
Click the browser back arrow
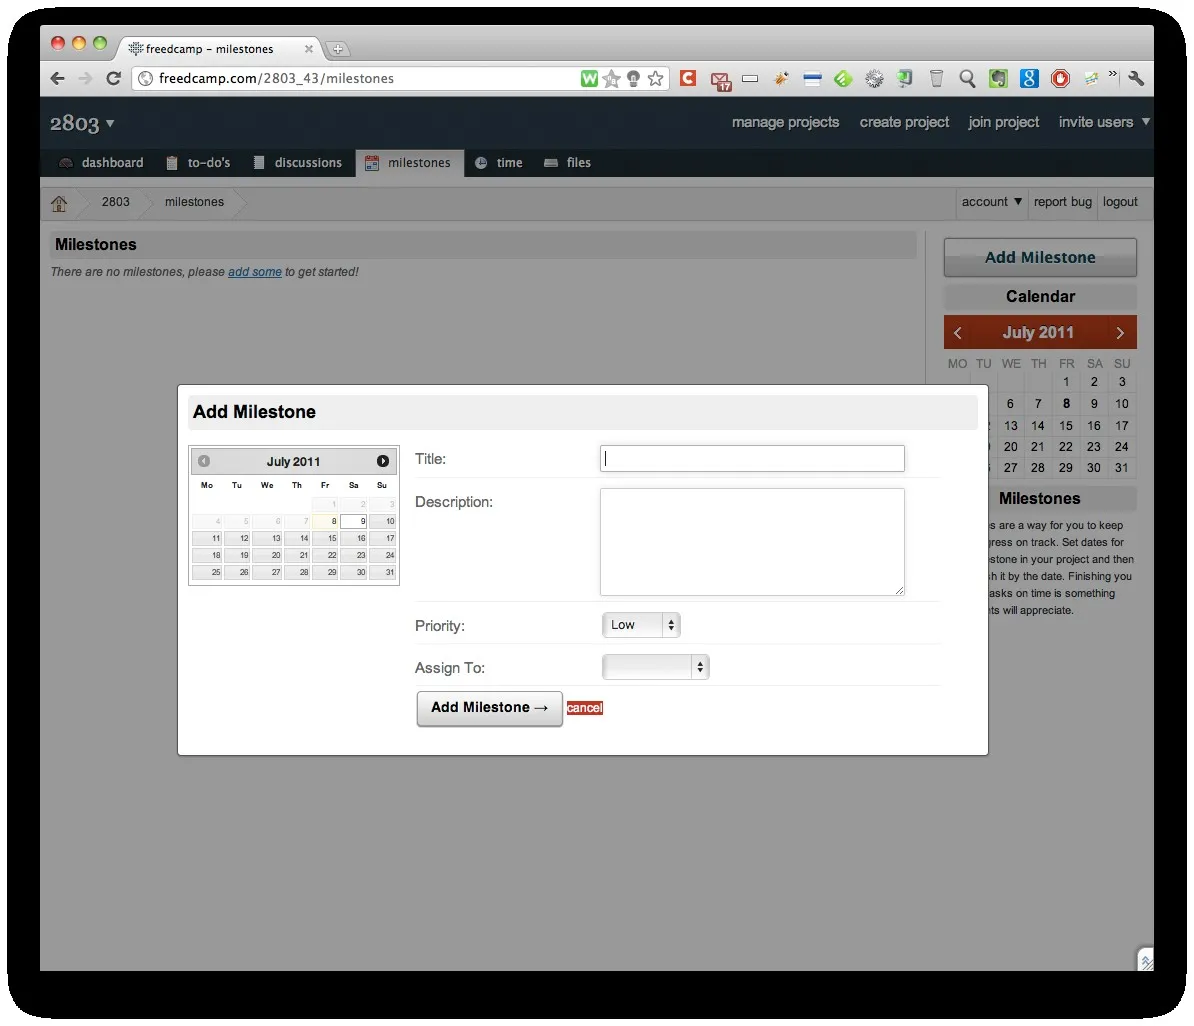58,78
